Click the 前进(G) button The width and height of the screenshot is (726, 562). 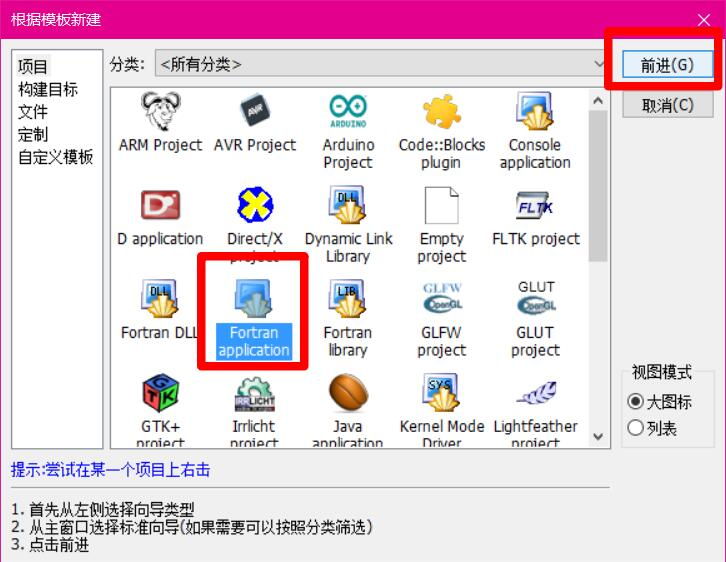tap(667, 65)
